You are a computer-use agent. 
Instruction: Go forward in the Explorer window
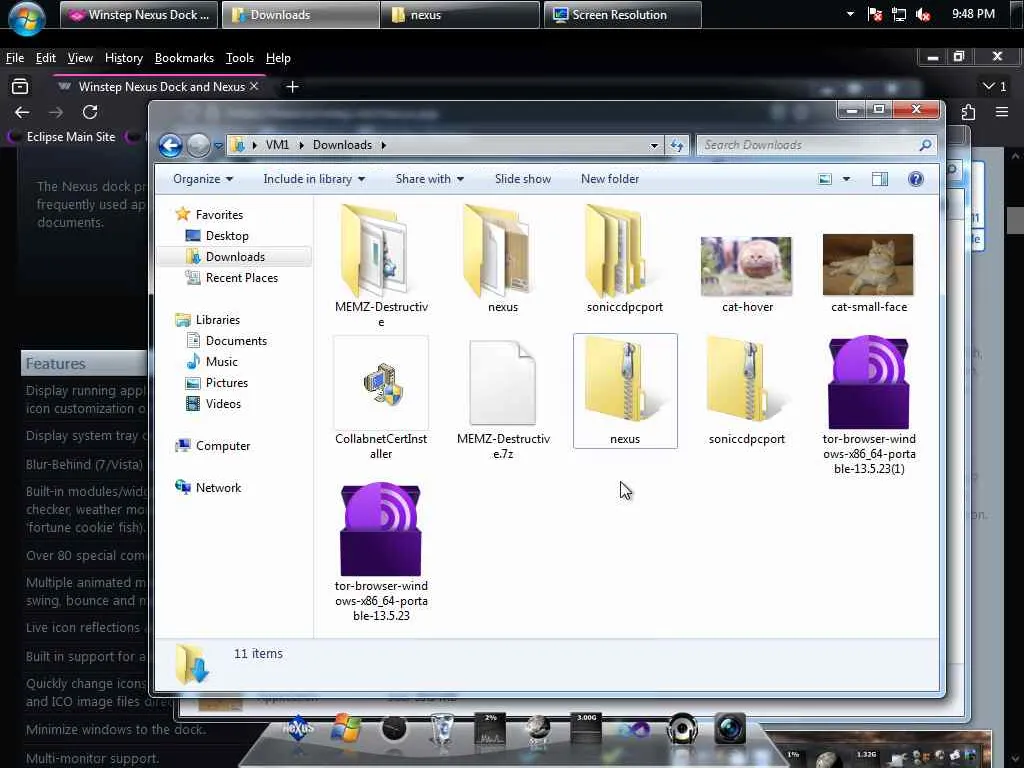pyautogui.click(x=199, y=146)
